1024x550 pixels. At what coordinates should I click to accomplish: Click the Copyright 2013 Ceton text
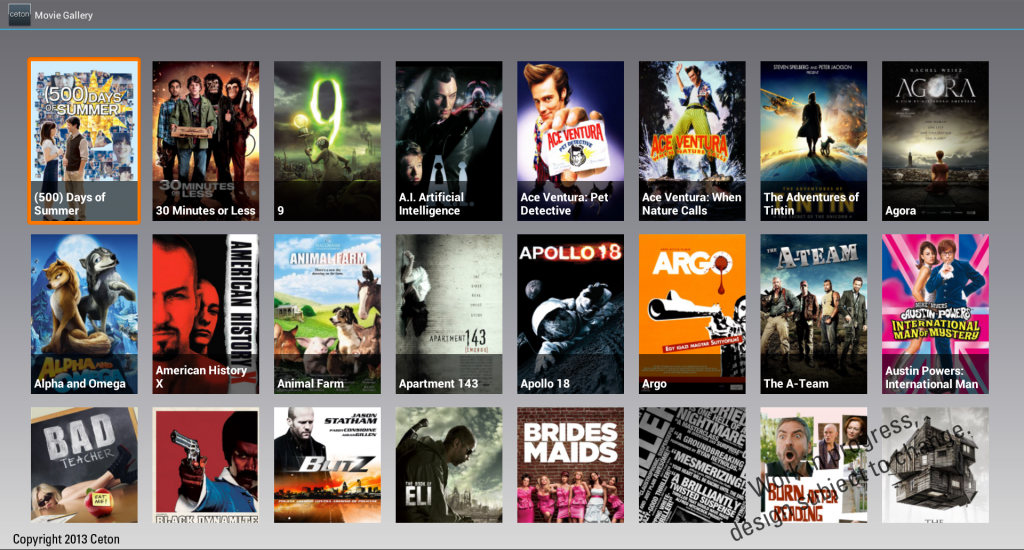click(66, 539)
